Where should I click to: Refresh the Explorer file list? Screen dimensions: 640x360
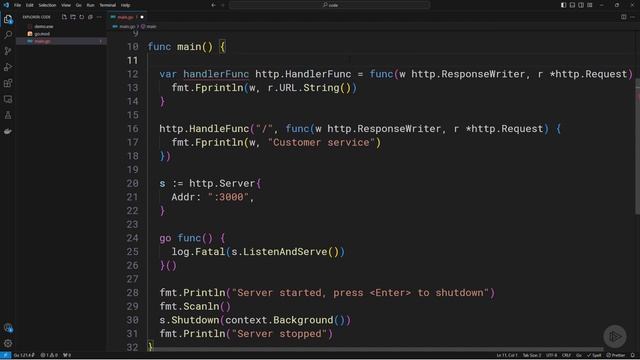82,17
